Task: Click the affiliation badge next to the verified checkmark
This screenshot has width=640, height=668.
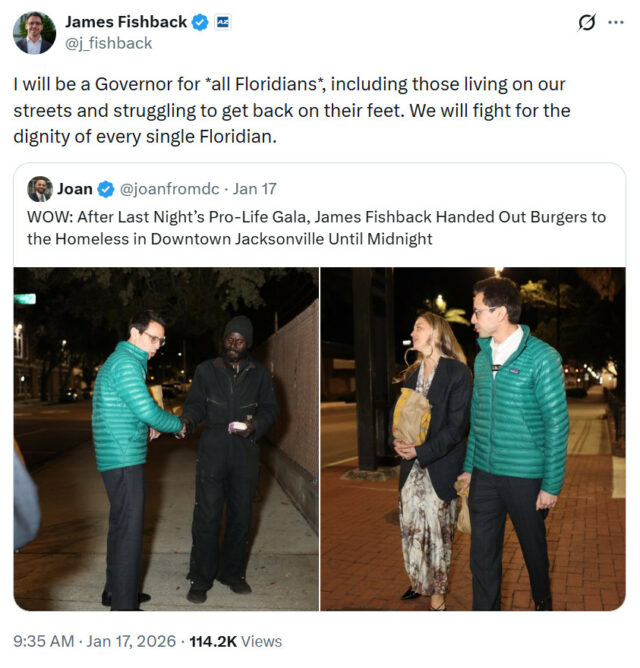Action: 222,22
